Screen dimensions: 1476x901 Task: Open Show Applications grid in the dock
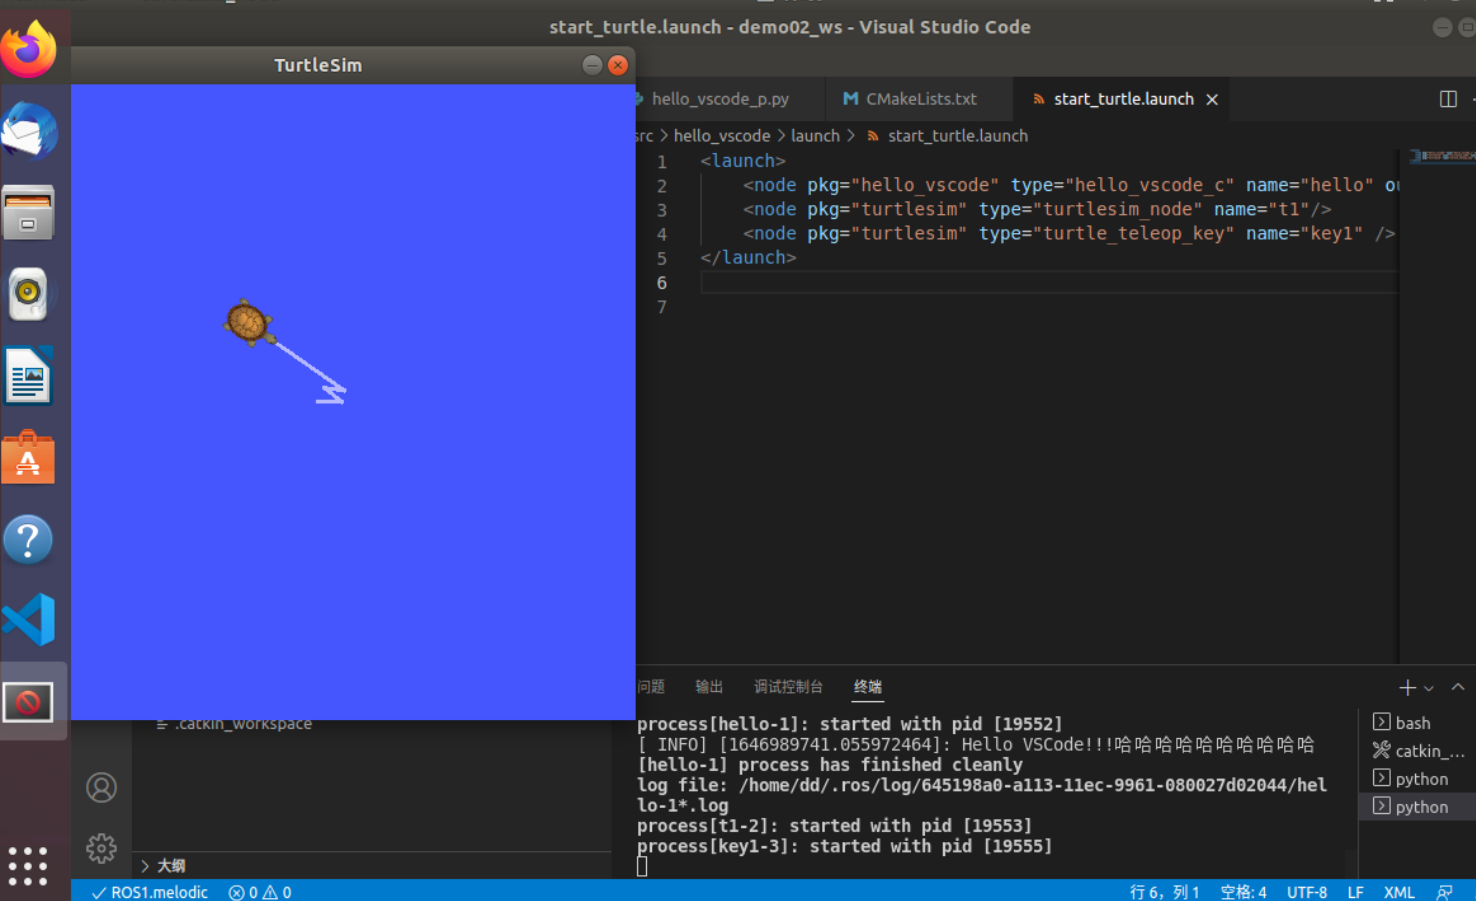point(27,866)
